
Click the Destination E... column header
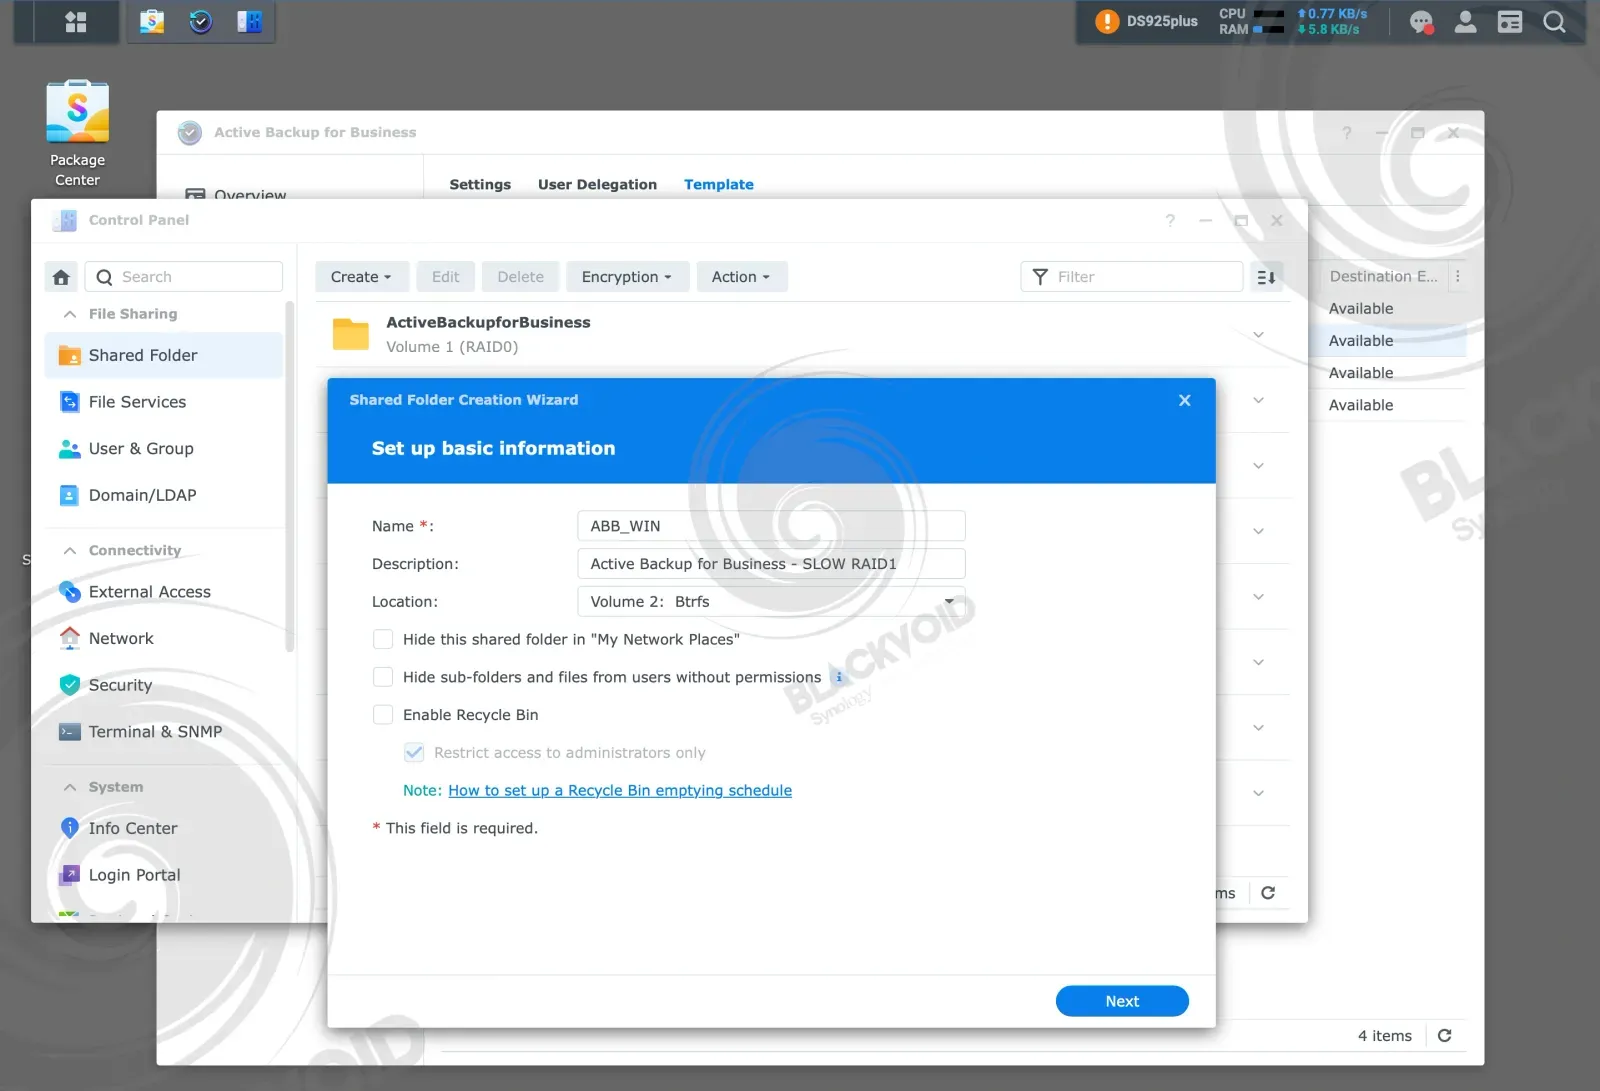point(1384,276)
